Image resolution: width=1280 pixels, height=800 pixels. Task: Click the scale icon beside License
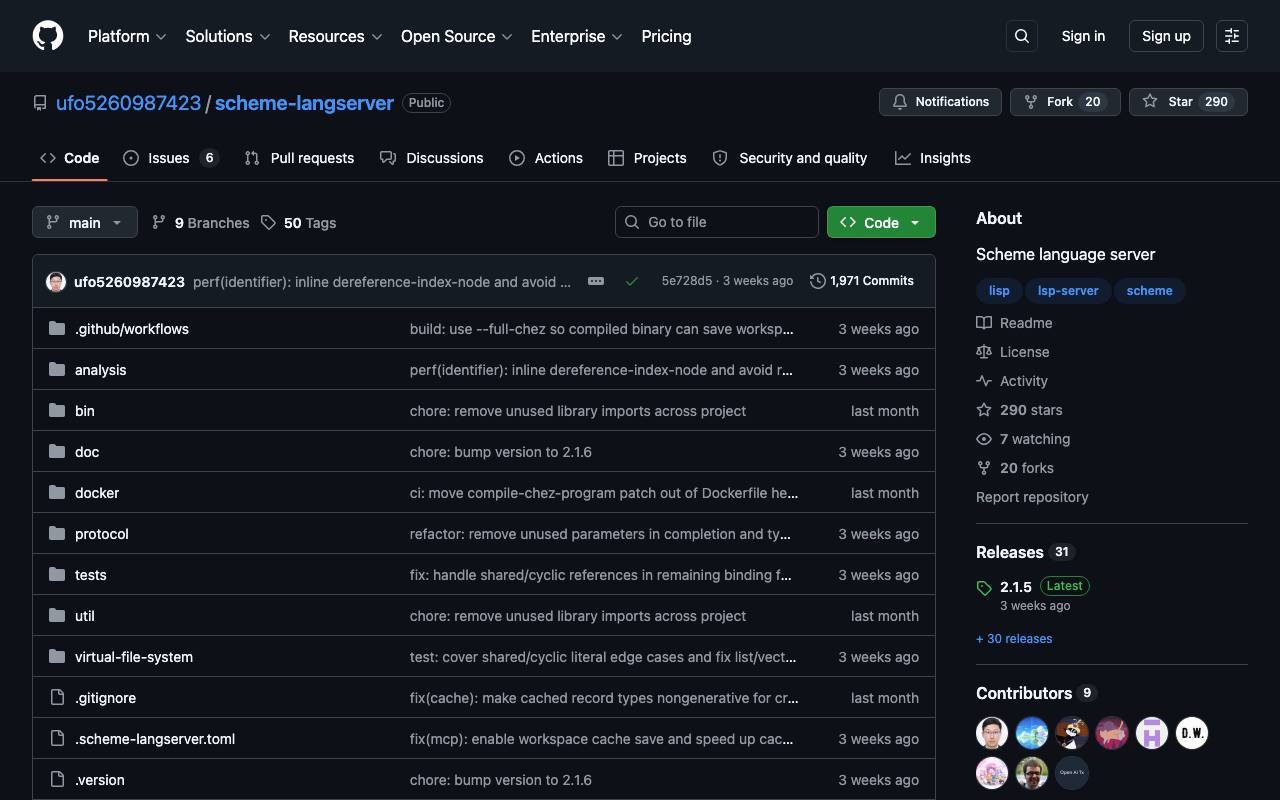[x=984, y=352]
